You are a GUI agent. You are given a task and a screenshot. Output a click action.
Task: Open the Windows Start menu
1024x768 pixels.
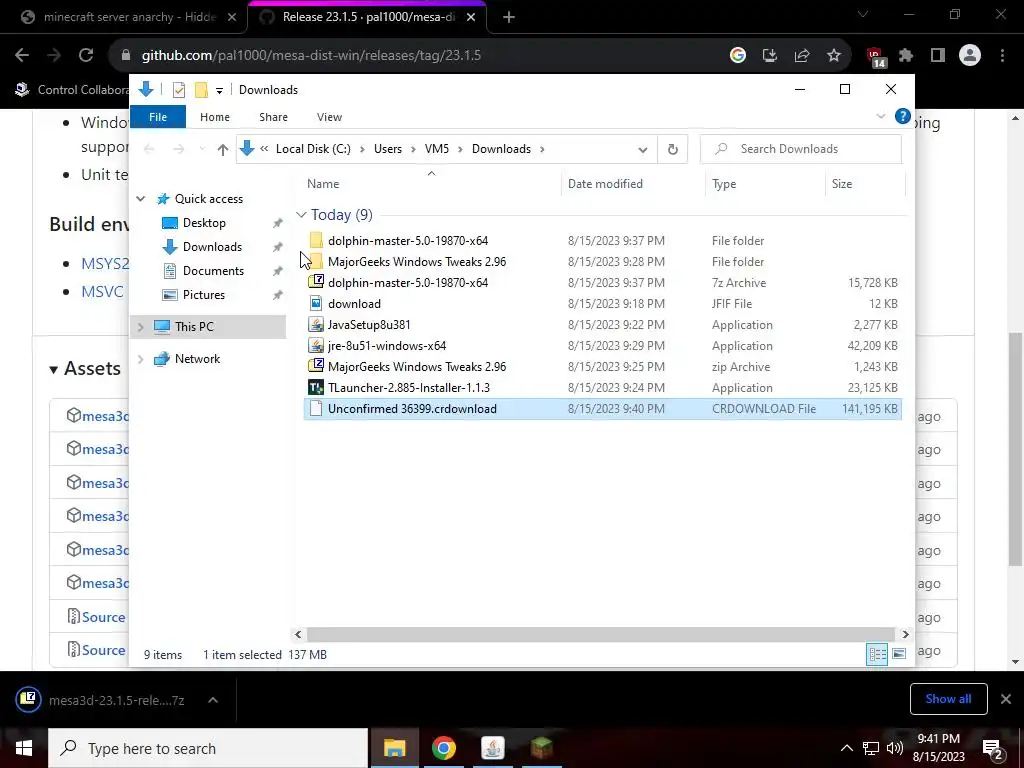point(24,748)
